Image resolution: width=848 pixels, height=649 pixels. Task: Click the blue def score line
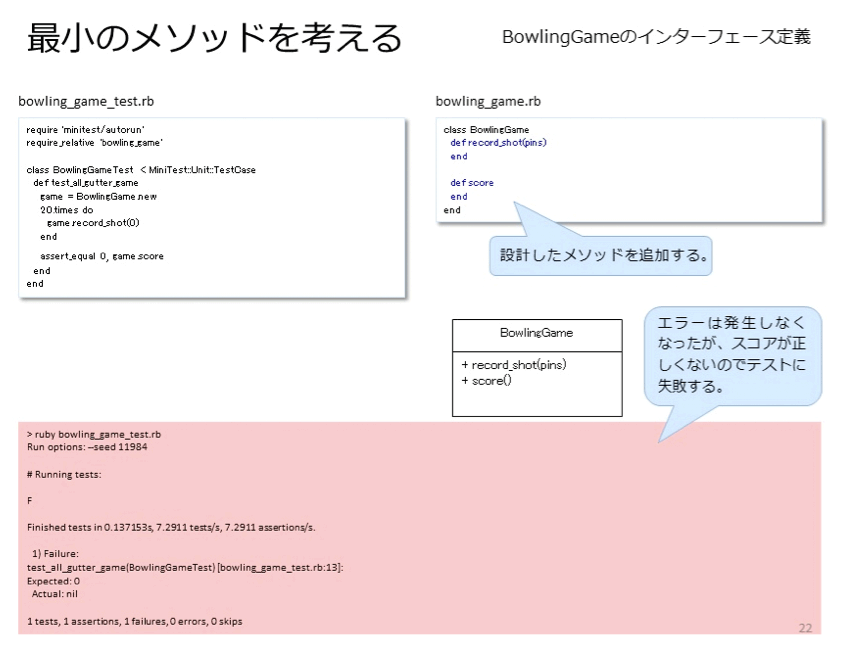pyautogui.click(x=472, y=183)
